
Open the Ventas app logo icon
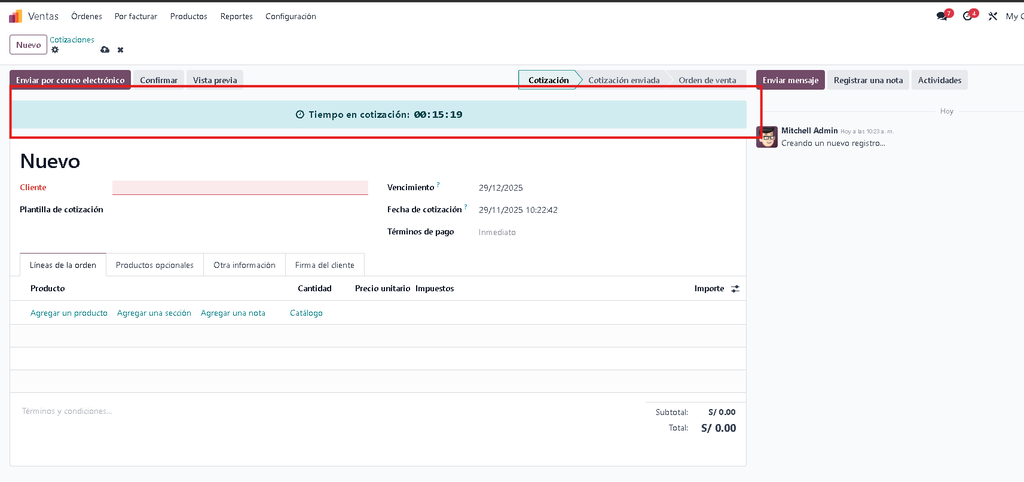point(15,16)
